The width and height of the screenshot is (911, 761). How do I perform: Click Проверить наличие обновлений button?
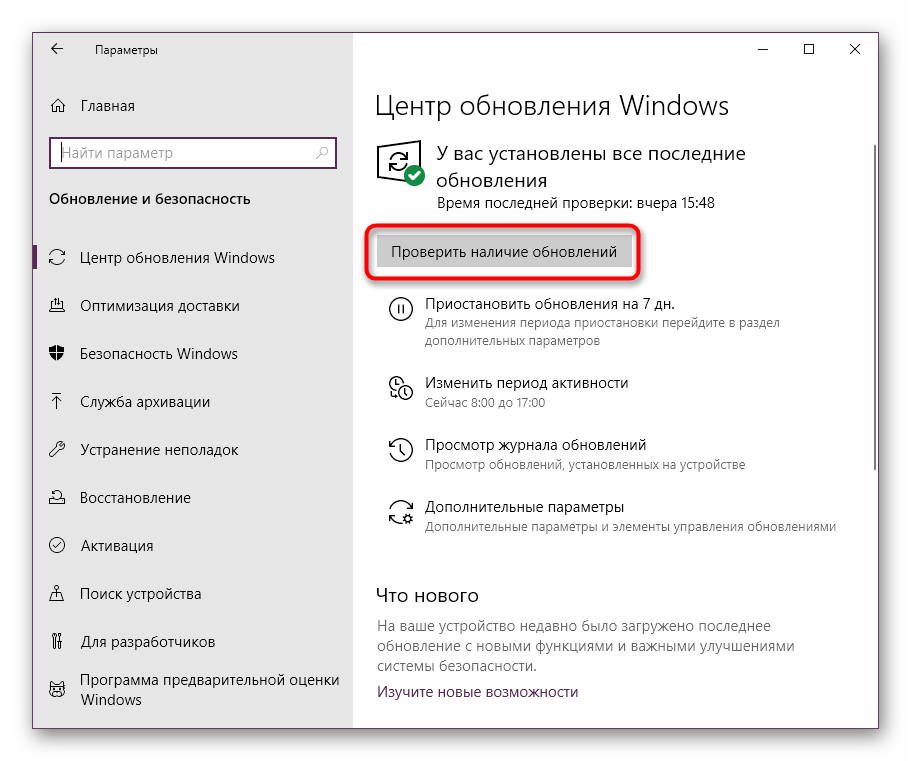coord(504,252)
